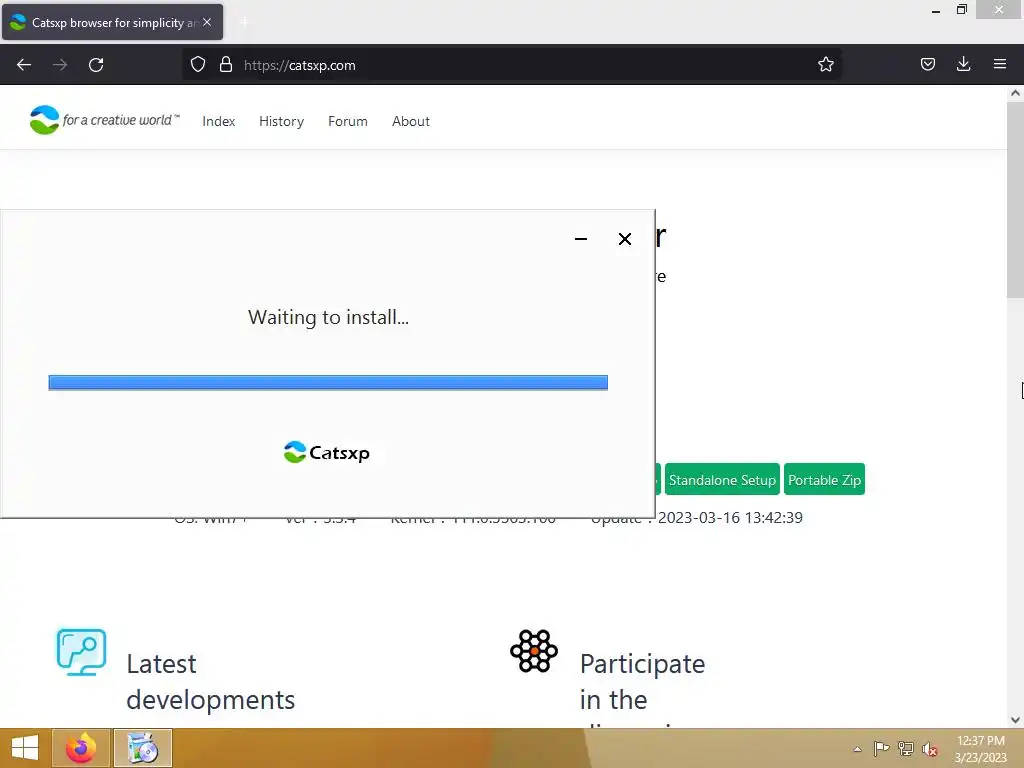Select the Catsxp browser tab

(x=112, y=22)
